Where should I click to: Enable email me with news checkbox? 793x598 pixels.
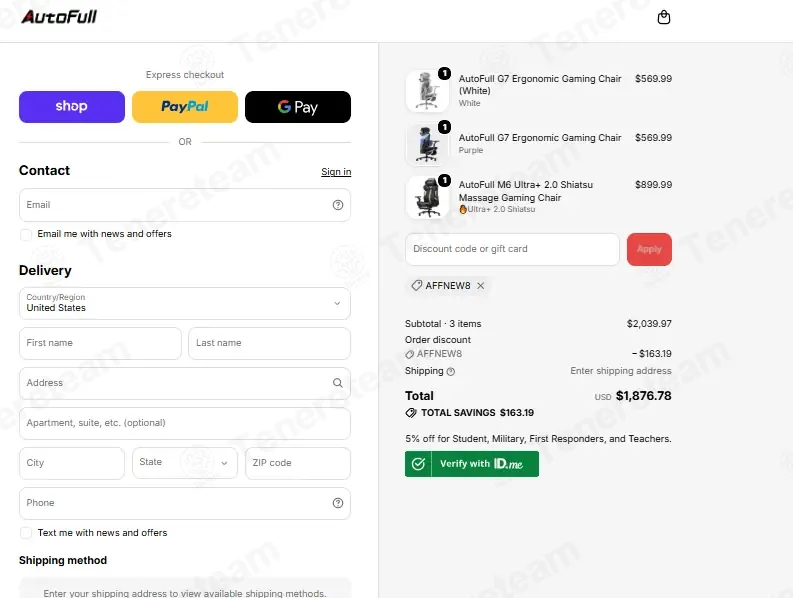26,234
